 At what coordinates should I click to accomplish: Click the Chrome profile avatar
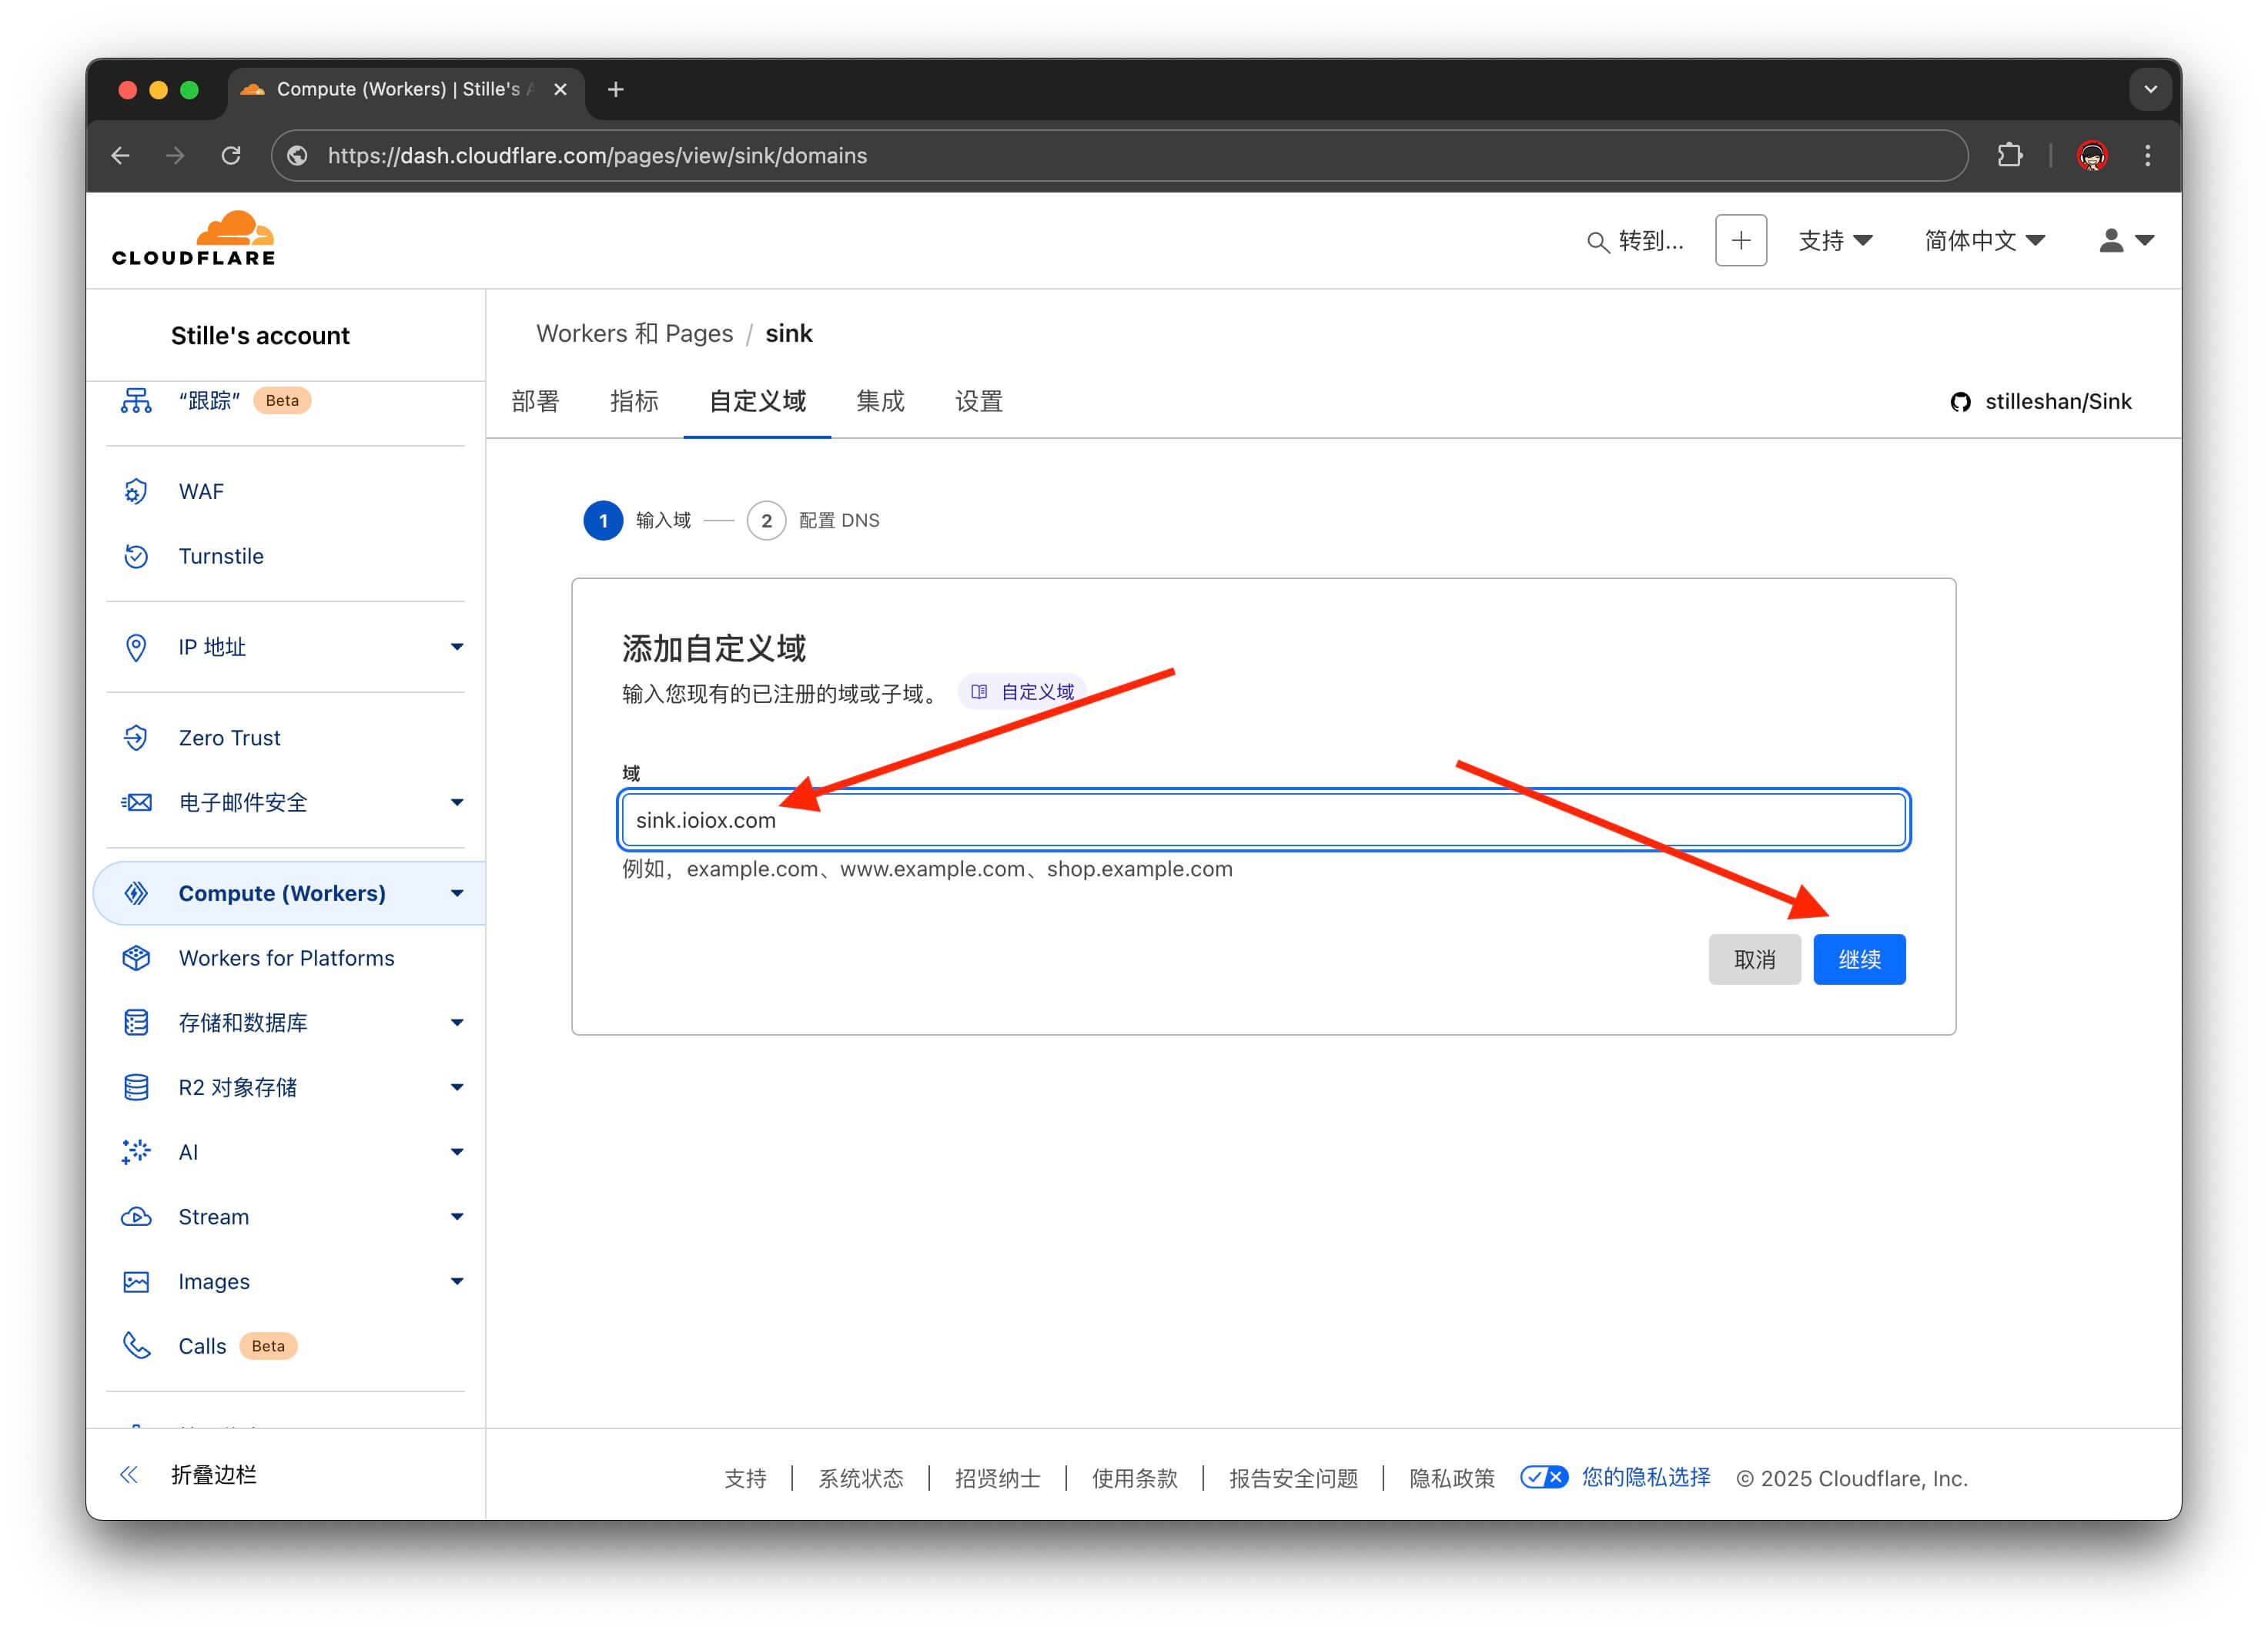click(x=2092, y=155)
